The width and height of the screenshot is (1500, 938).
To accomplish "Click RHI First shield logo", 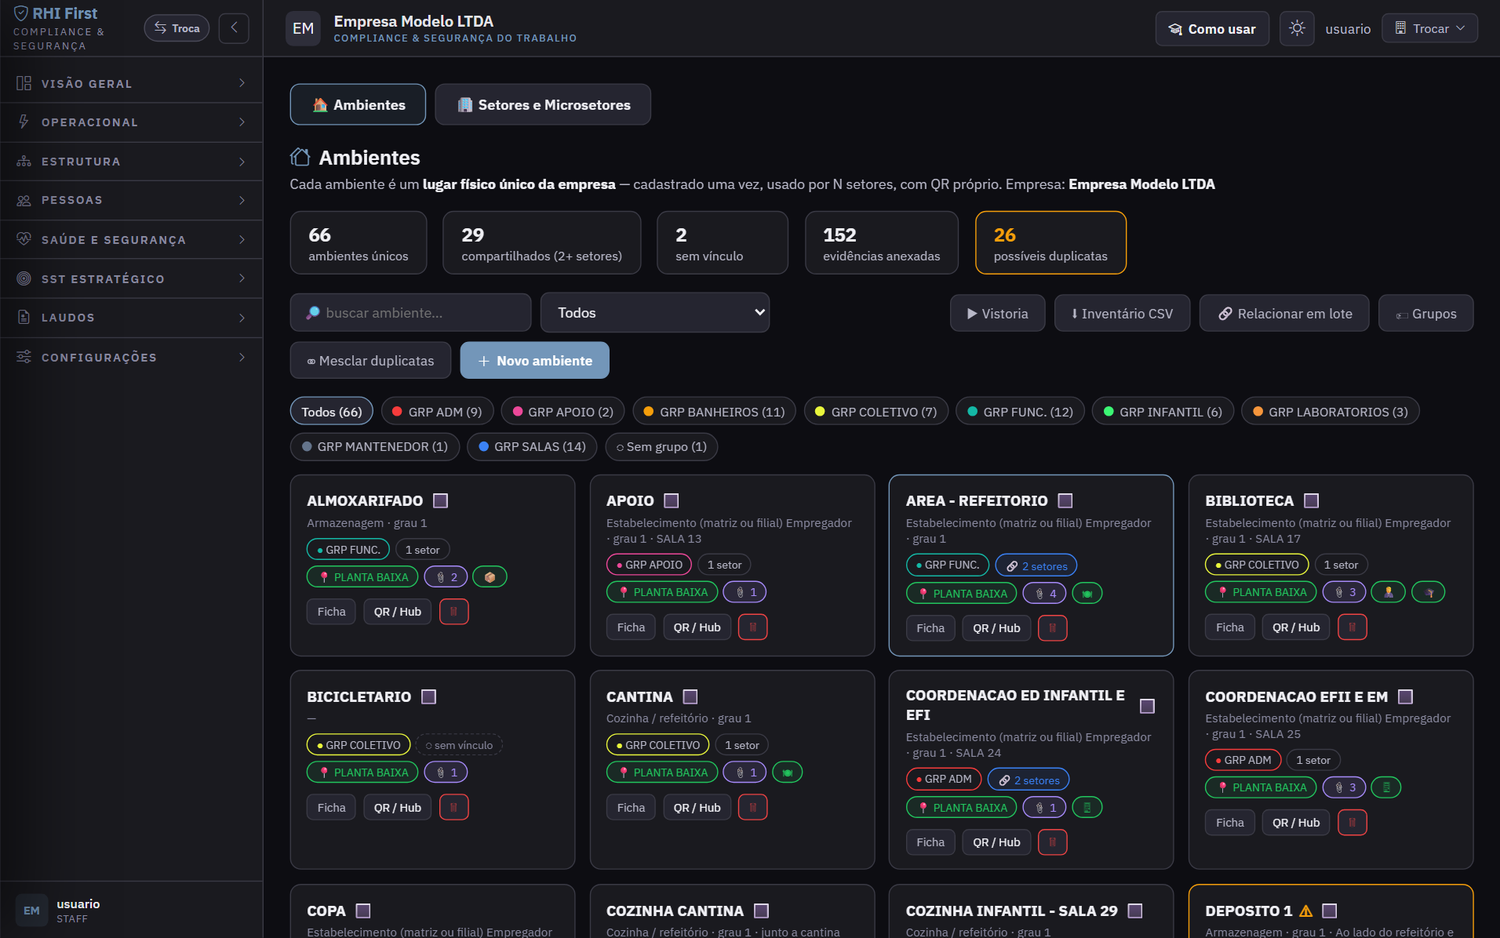I will [x=20, y=14].
